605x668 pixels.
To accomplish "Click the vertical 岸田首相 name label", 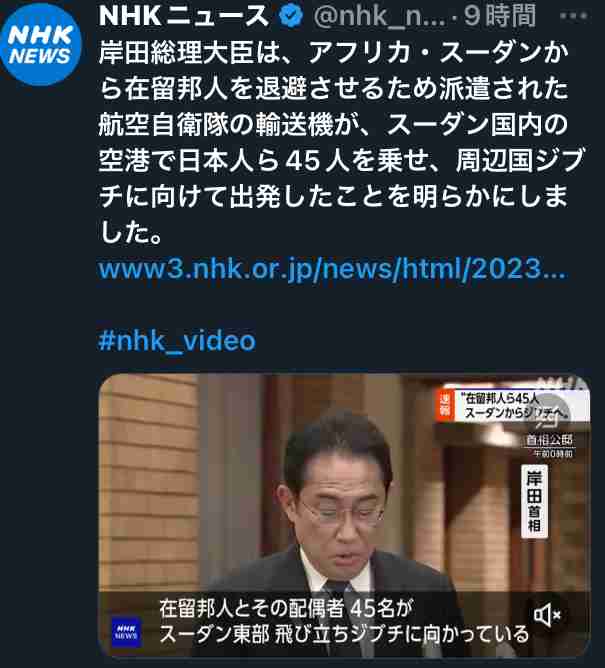I will (x=534, y=501).
